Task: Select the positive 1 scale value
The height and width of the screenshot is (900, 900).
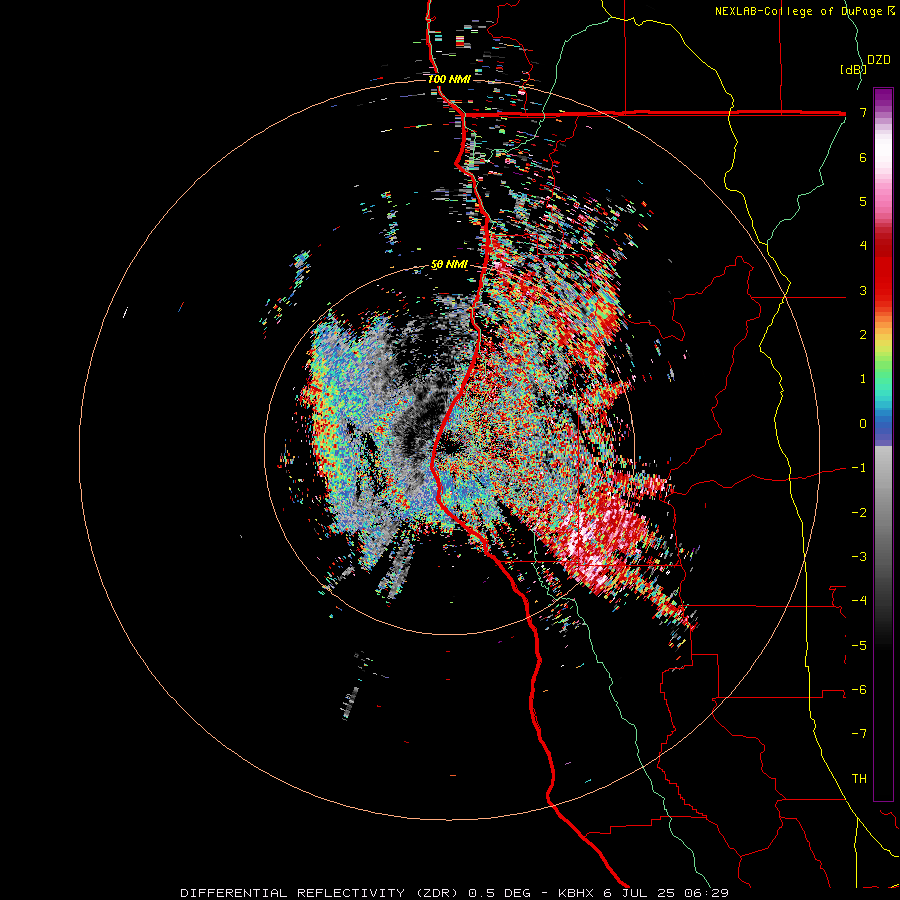Action: pos(863,379)
